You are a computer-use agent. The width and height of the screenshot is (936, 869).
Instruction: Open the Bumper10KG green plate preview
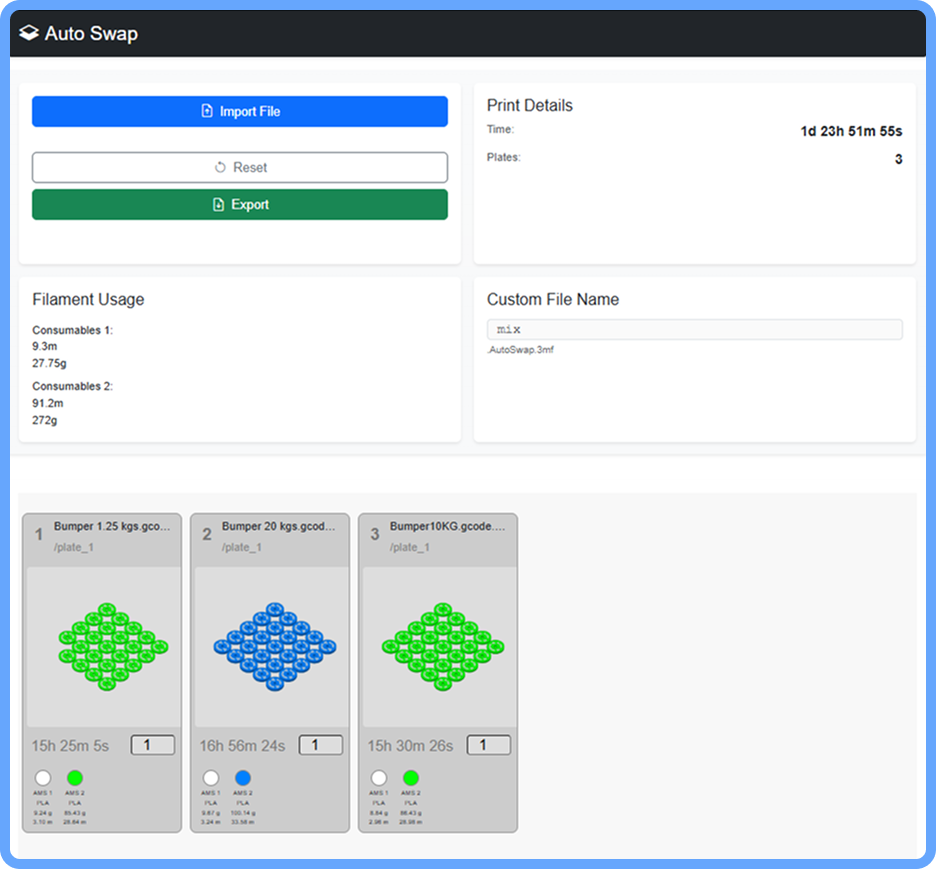438,647
